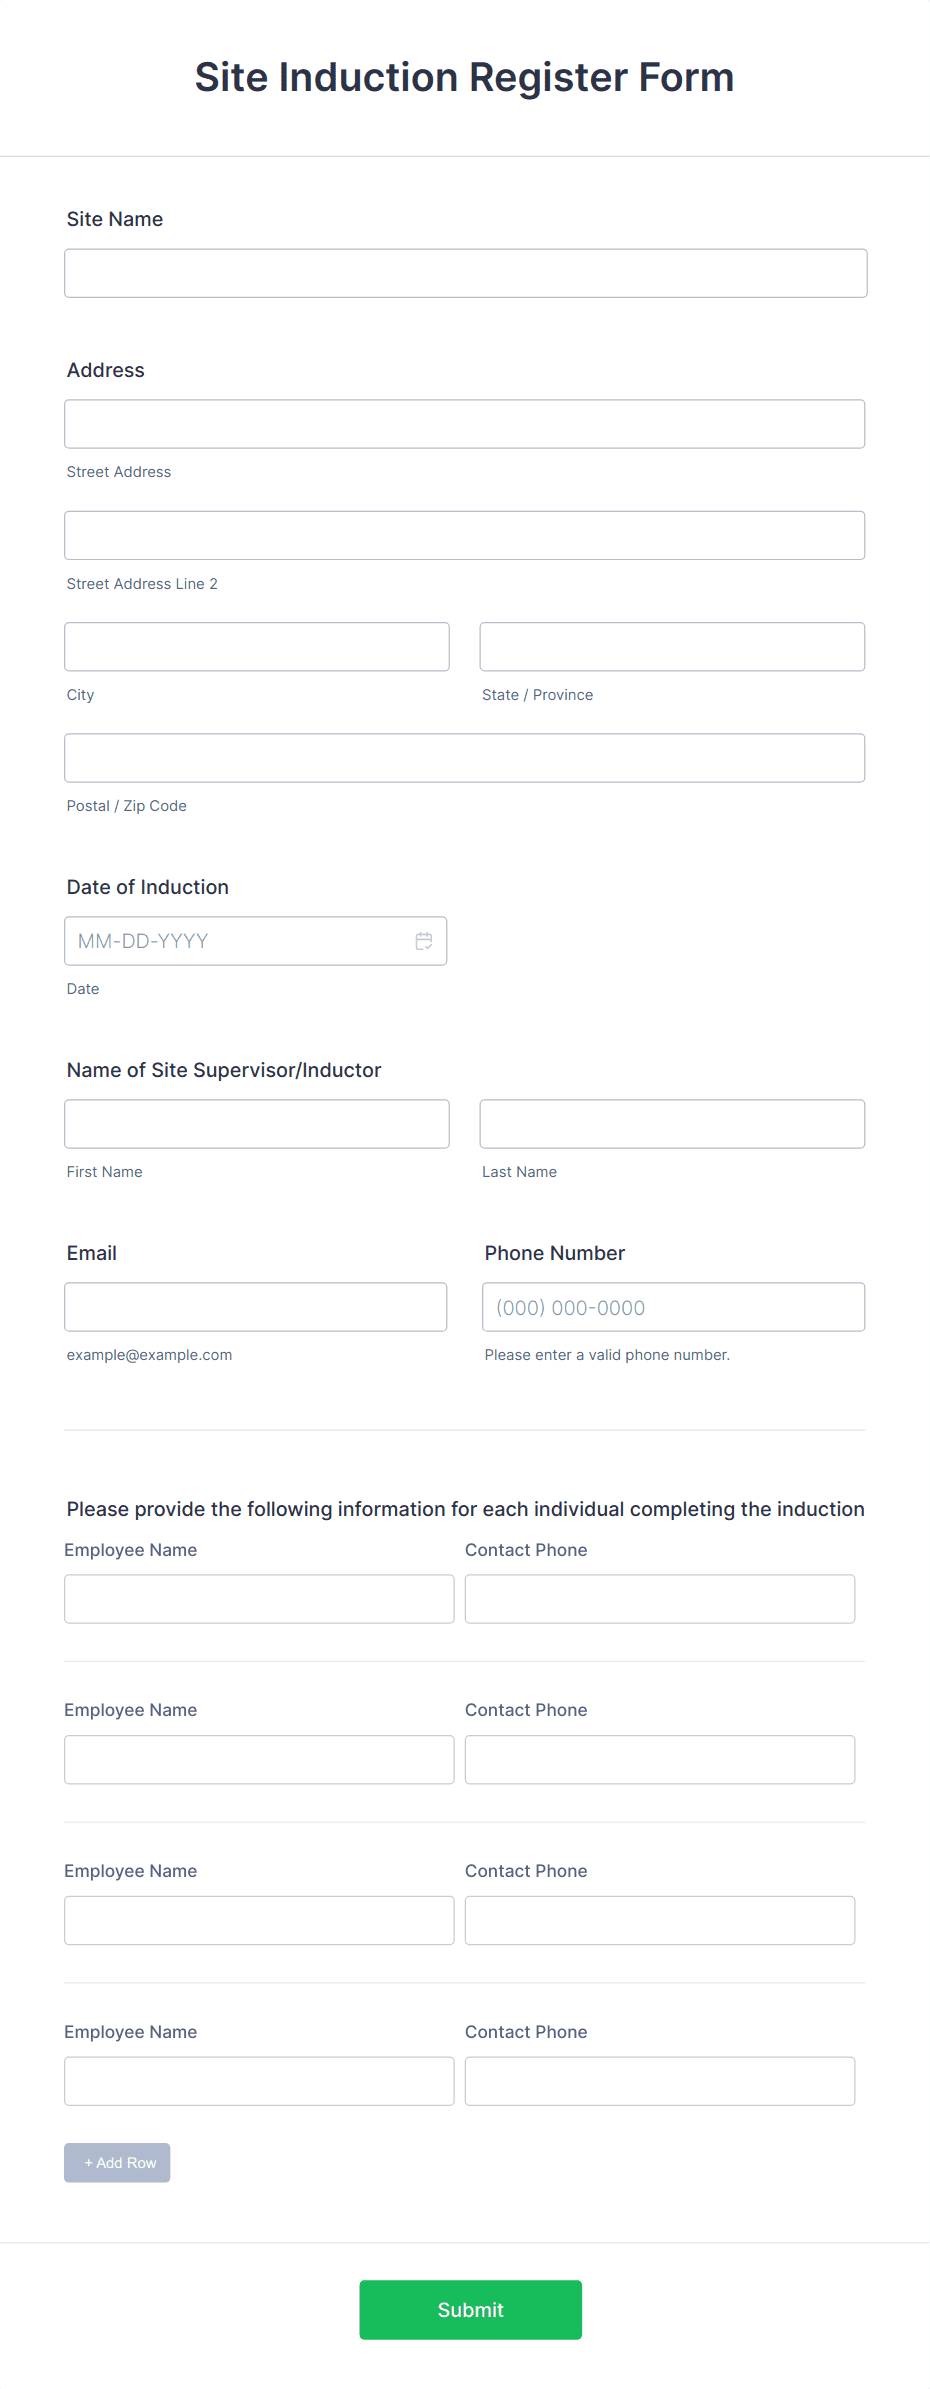Image resolution: width=930 pixels, height=2389 pixels.
Task: Click the Street Address field
Action: 465,423
